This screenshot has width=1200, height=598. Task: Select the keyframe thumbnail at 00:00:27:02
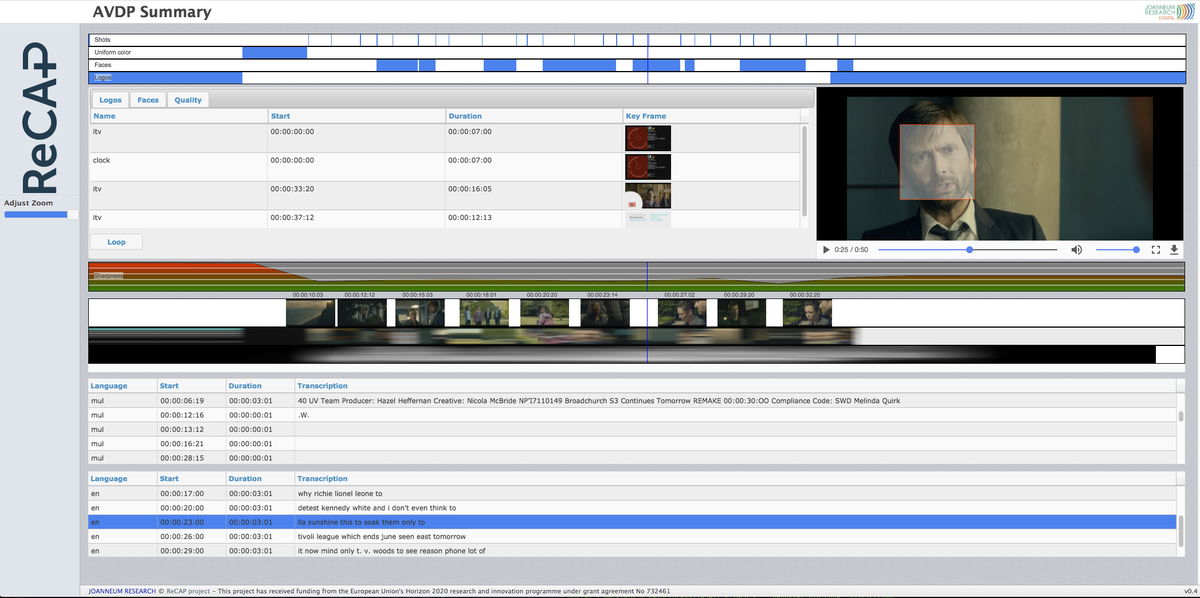click(x=682, y=313)
